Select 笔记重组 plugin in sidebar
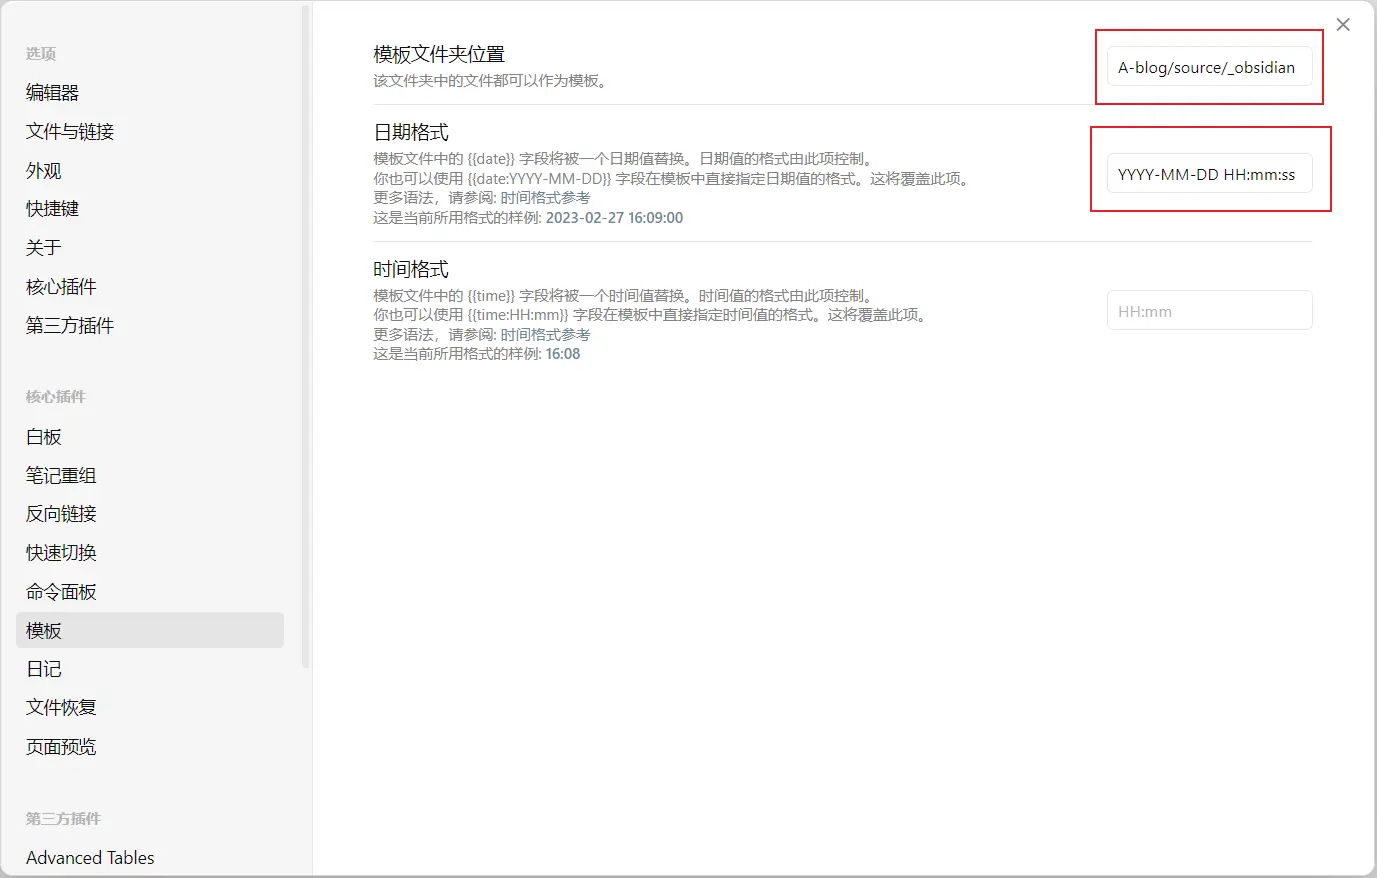This screenshot has height=878, width=1377. point(61,476)
